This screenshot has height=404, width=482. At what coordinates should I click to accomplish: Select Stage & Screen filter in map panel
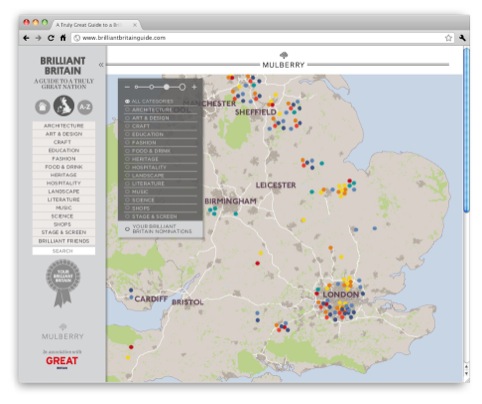point(161,217)
